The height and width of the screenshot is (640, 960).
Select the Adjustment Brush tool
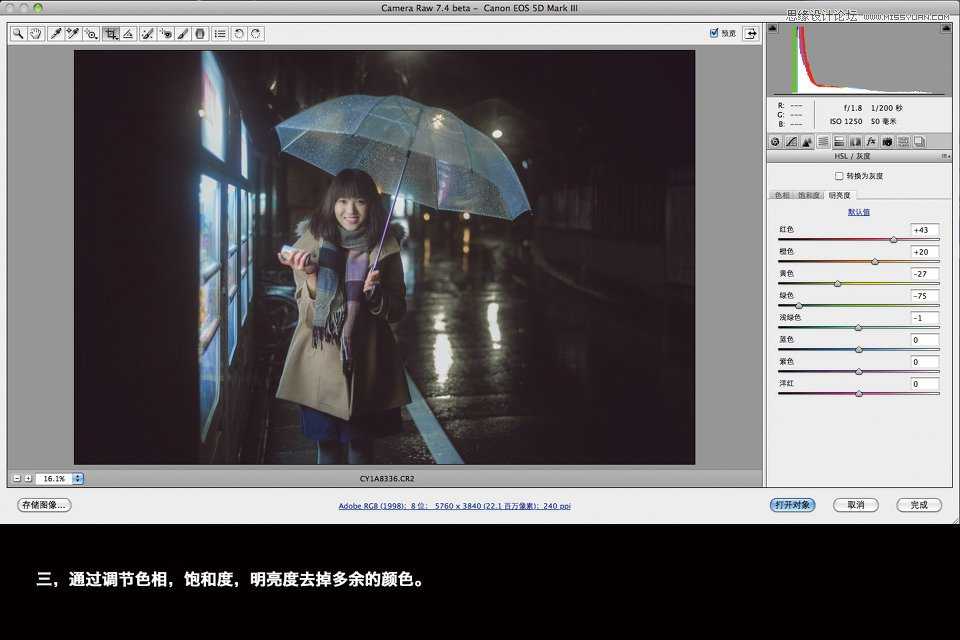[181, 33]
